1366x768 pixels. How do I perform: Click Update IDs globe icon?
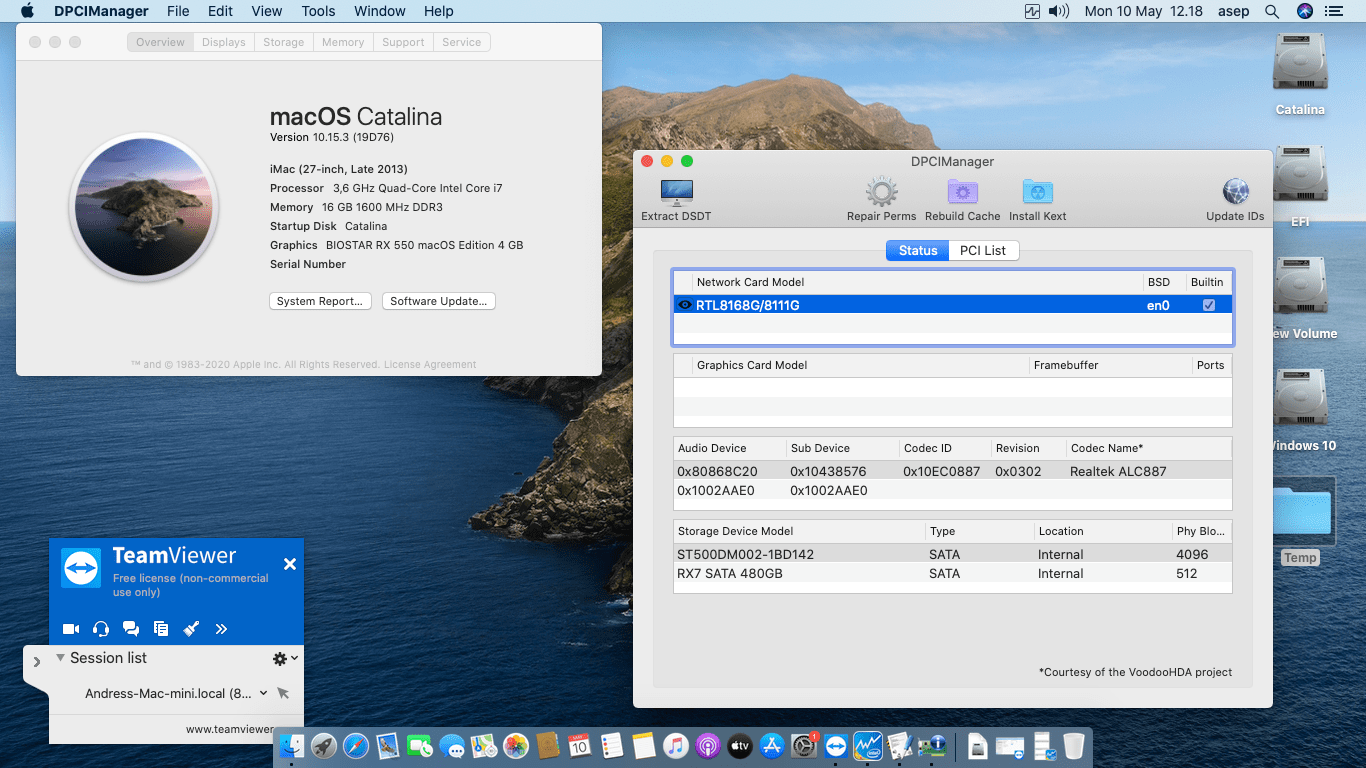tap(1235, 199)
